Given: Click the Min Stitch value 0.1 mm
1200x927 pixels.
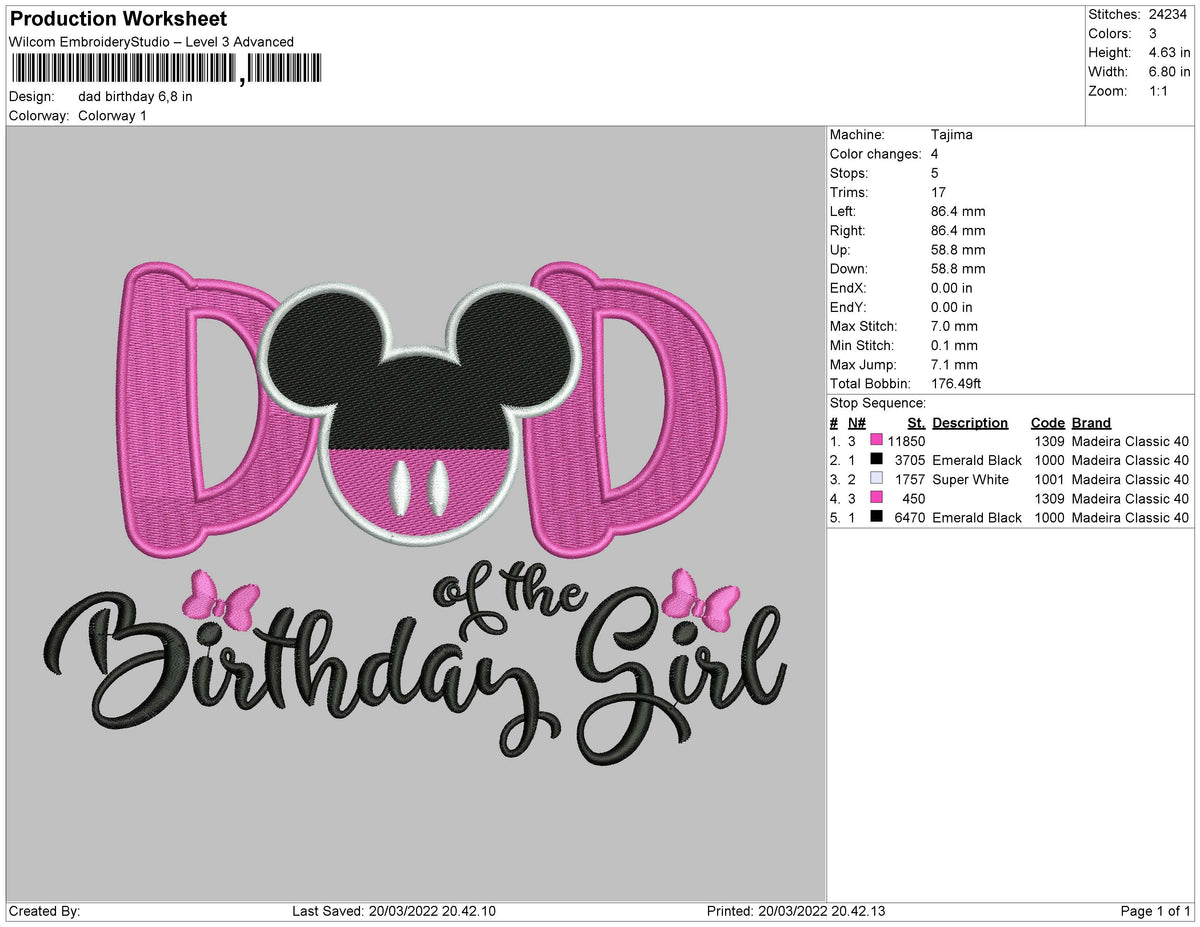Looking at the screenshot, I should coord(954,345).
